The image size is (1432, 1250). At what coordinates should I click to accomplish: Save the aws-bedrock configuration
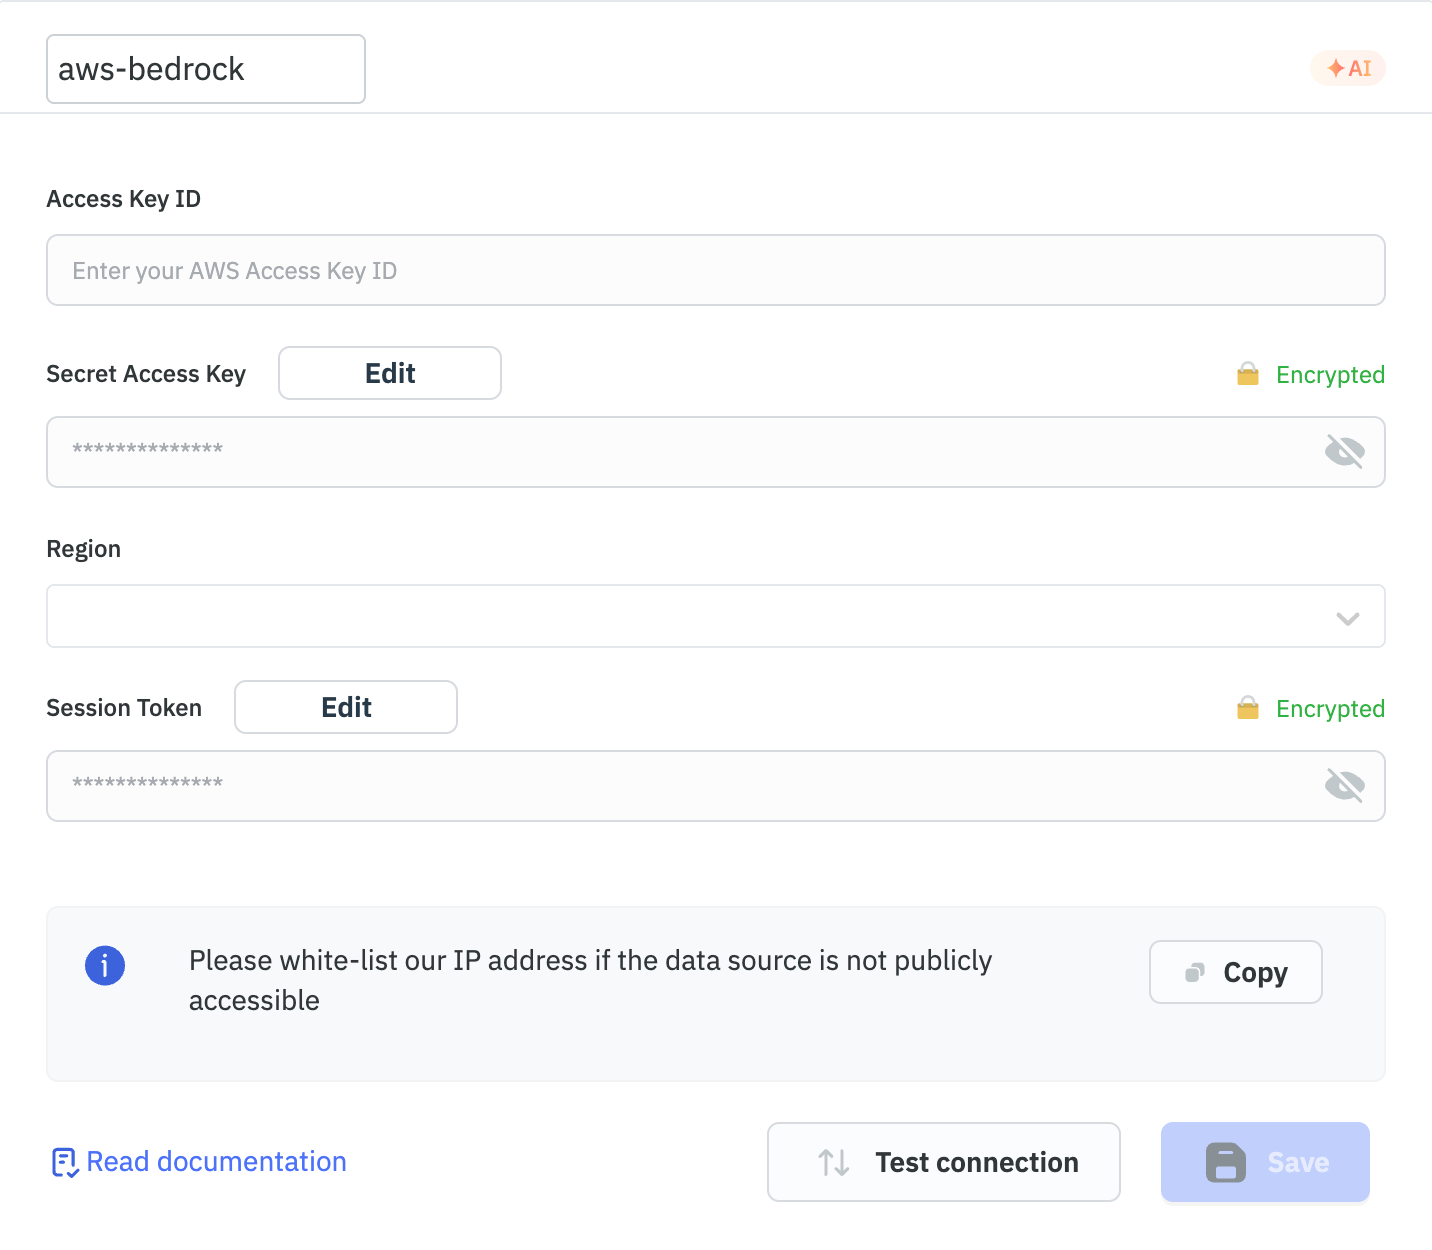(1264, 1162)
